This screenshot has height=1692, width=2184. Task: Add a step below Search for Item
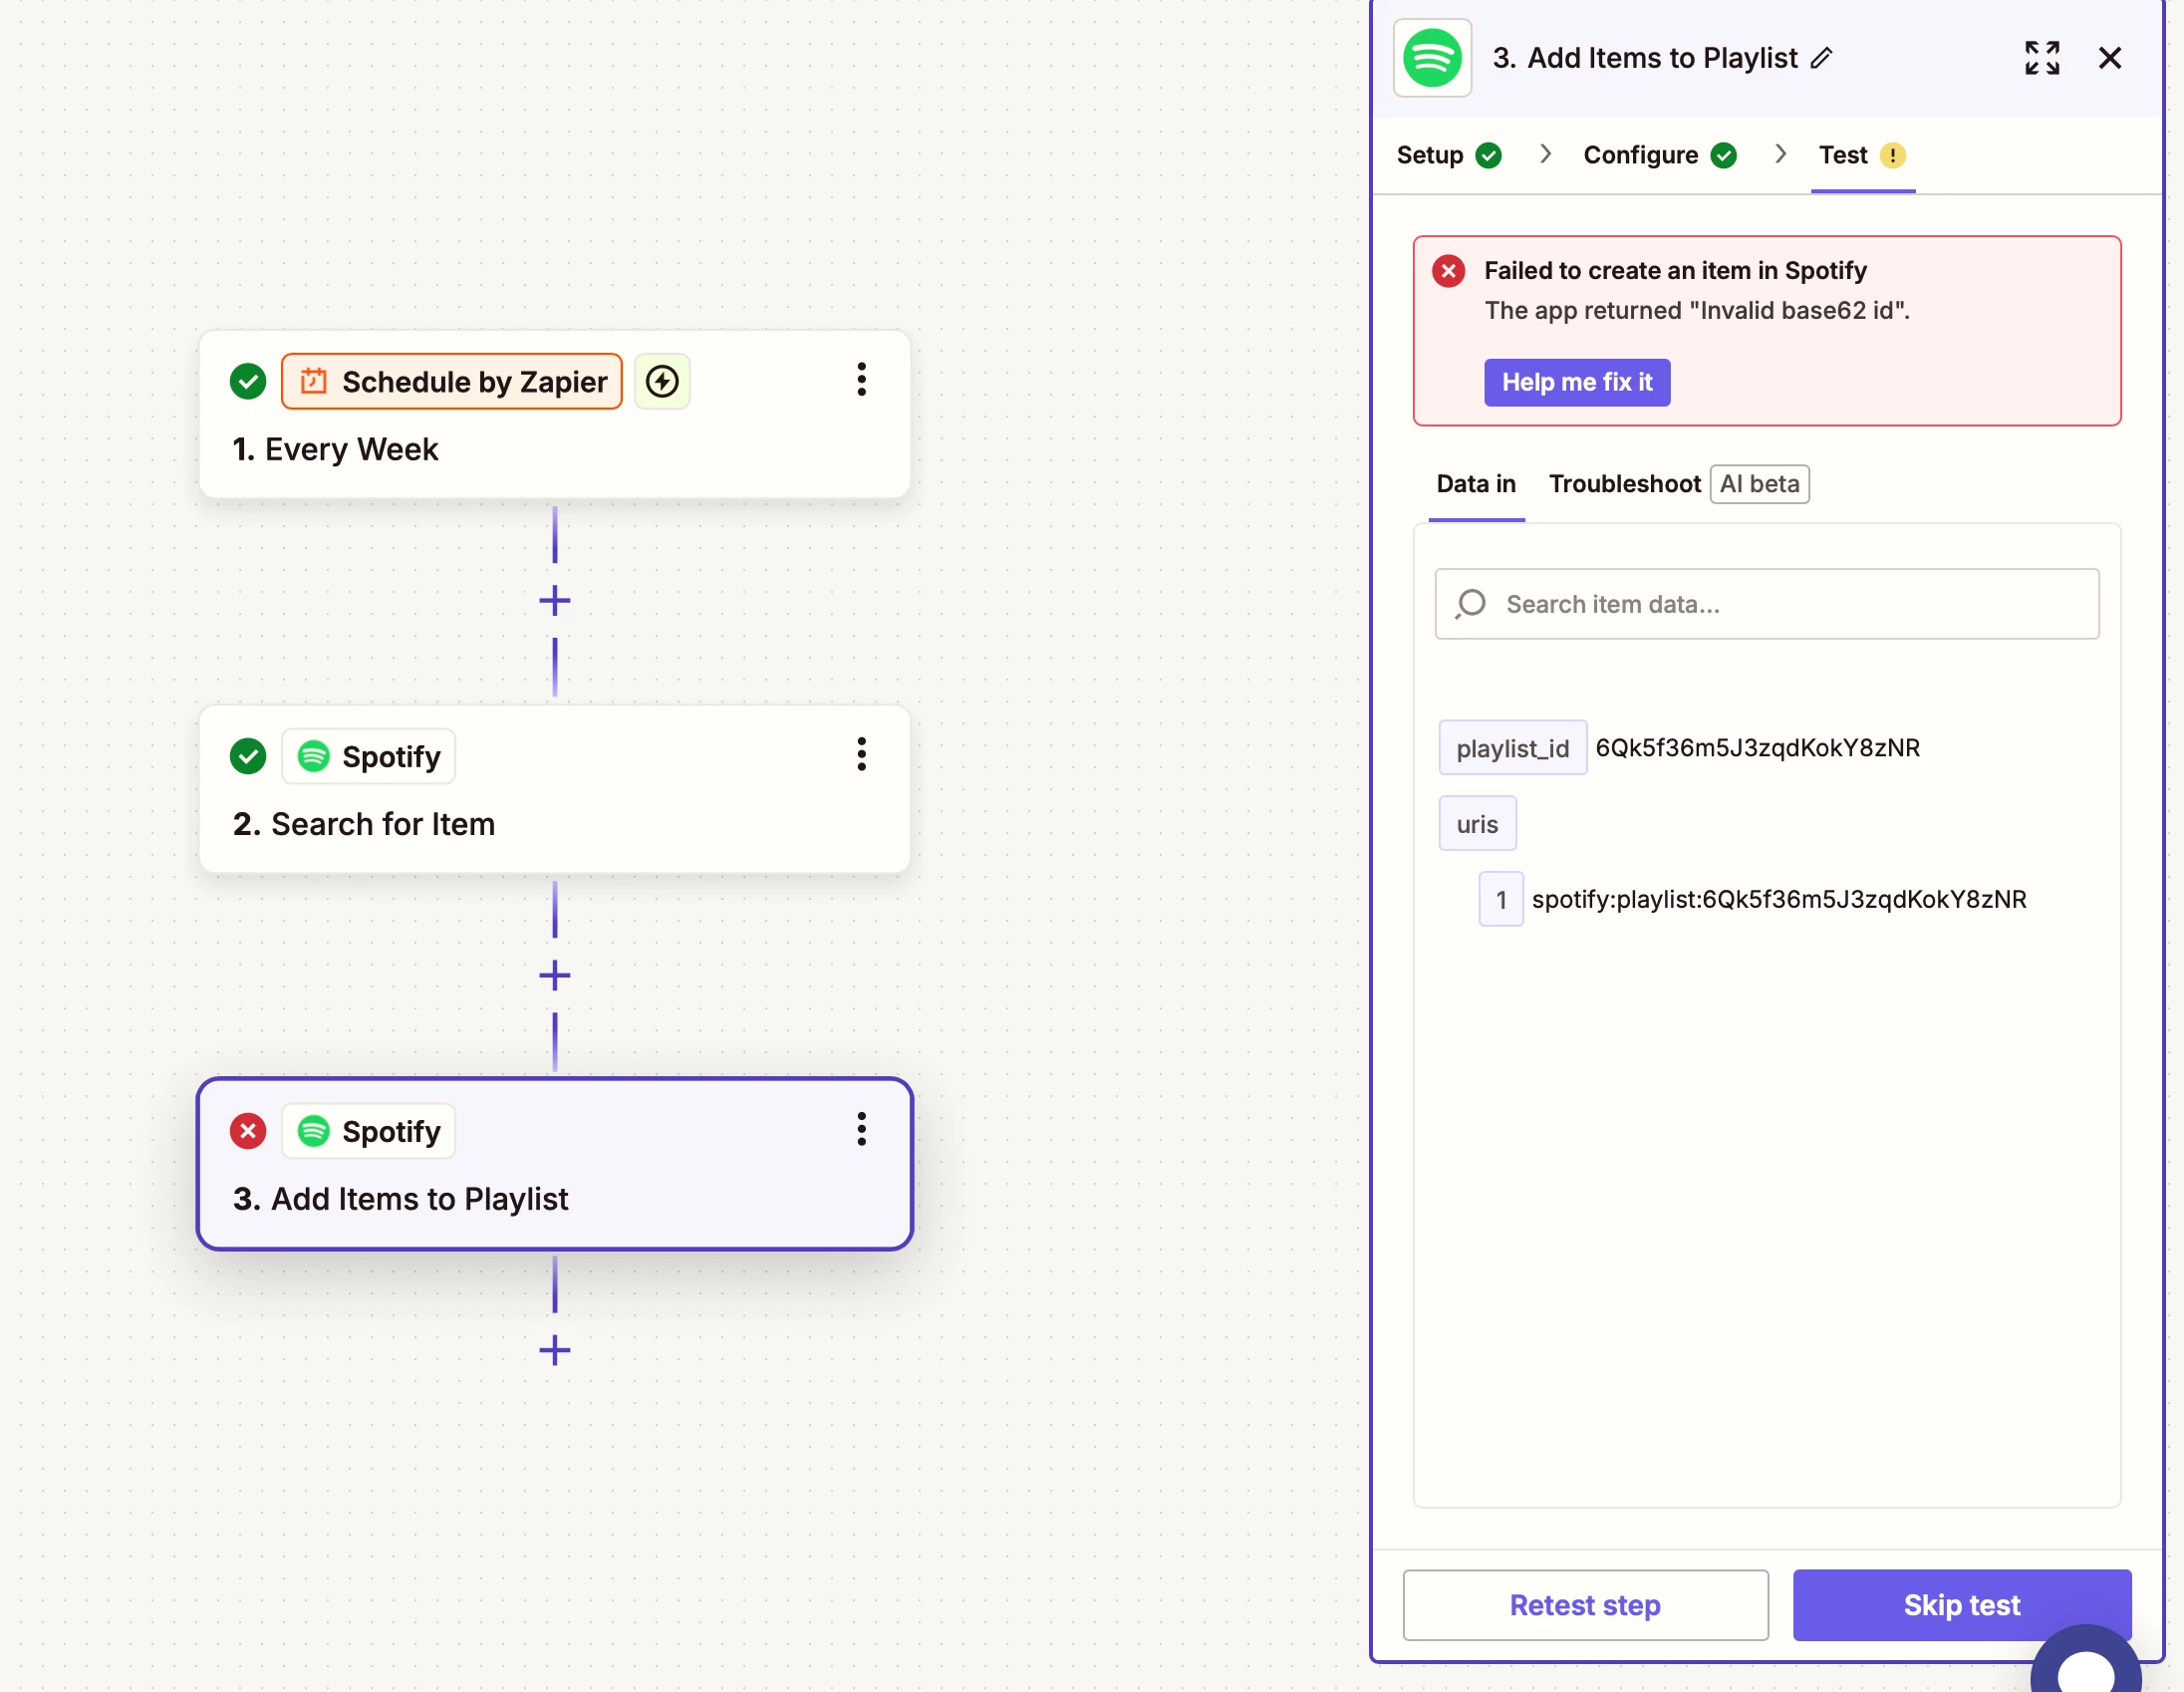click(x=555, y=976)
